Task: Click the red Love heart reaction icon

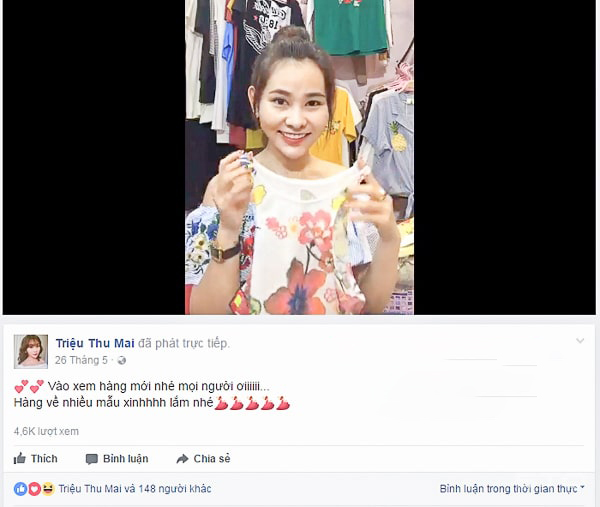Action: [34, 489]
